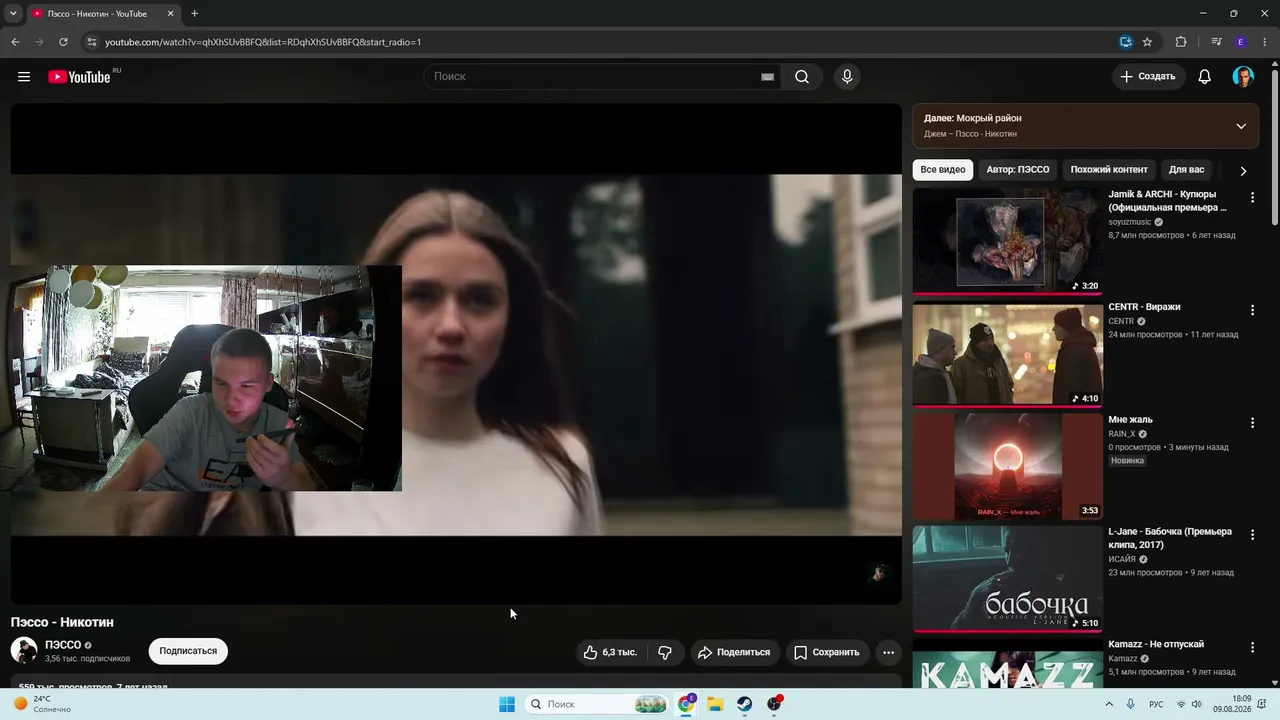
Task: Open the 'Создать' create menu
Action: point(1148,77)
